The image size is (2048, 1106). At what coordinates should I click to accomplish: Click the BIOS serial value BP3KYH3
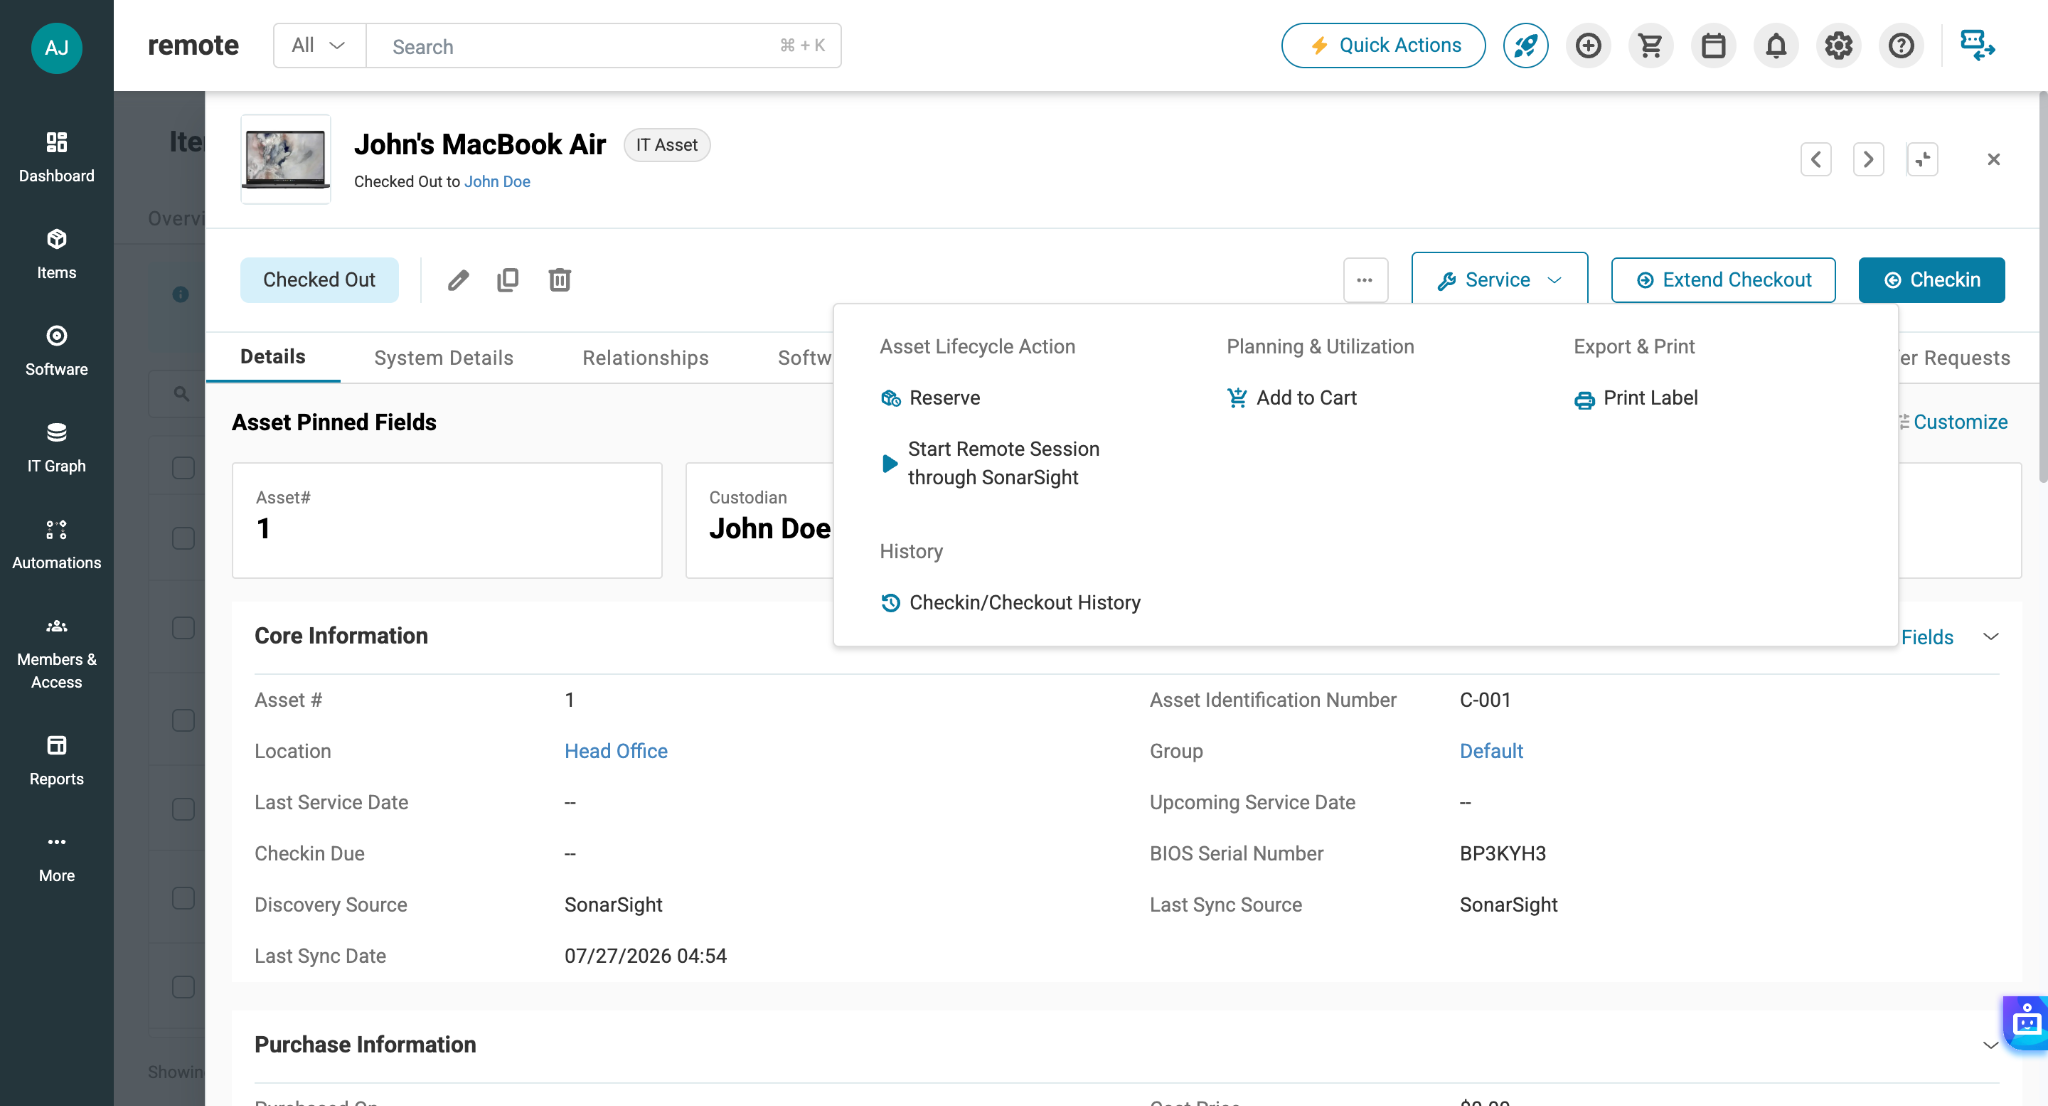(1502, 854)
